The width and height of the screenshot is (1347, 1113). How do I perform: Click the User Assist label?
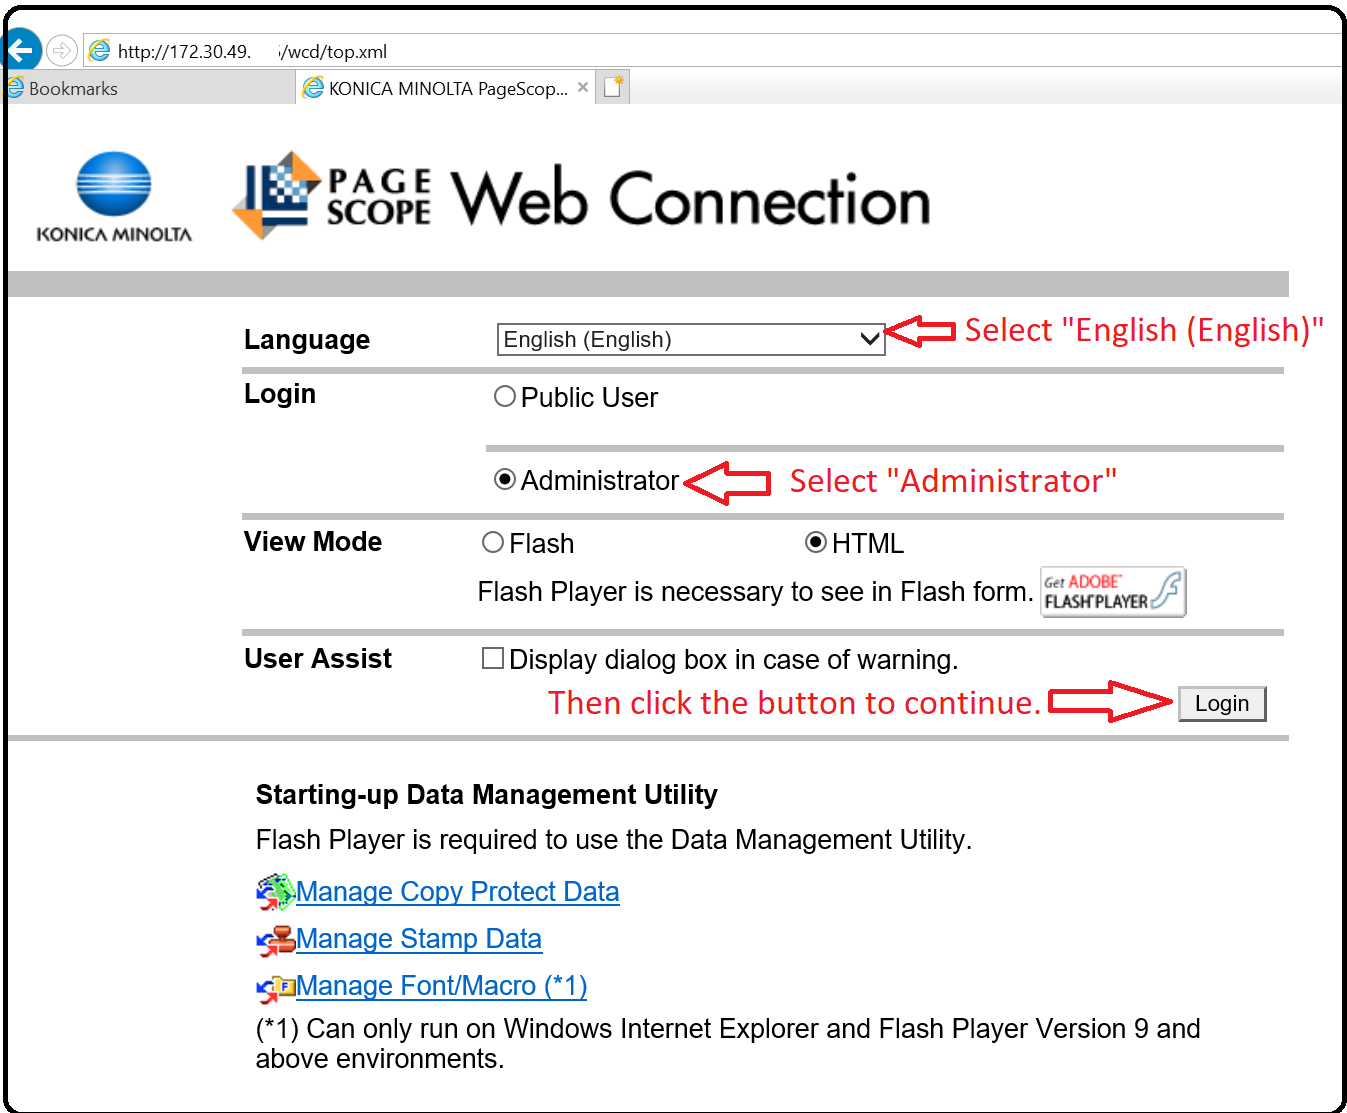318,659
